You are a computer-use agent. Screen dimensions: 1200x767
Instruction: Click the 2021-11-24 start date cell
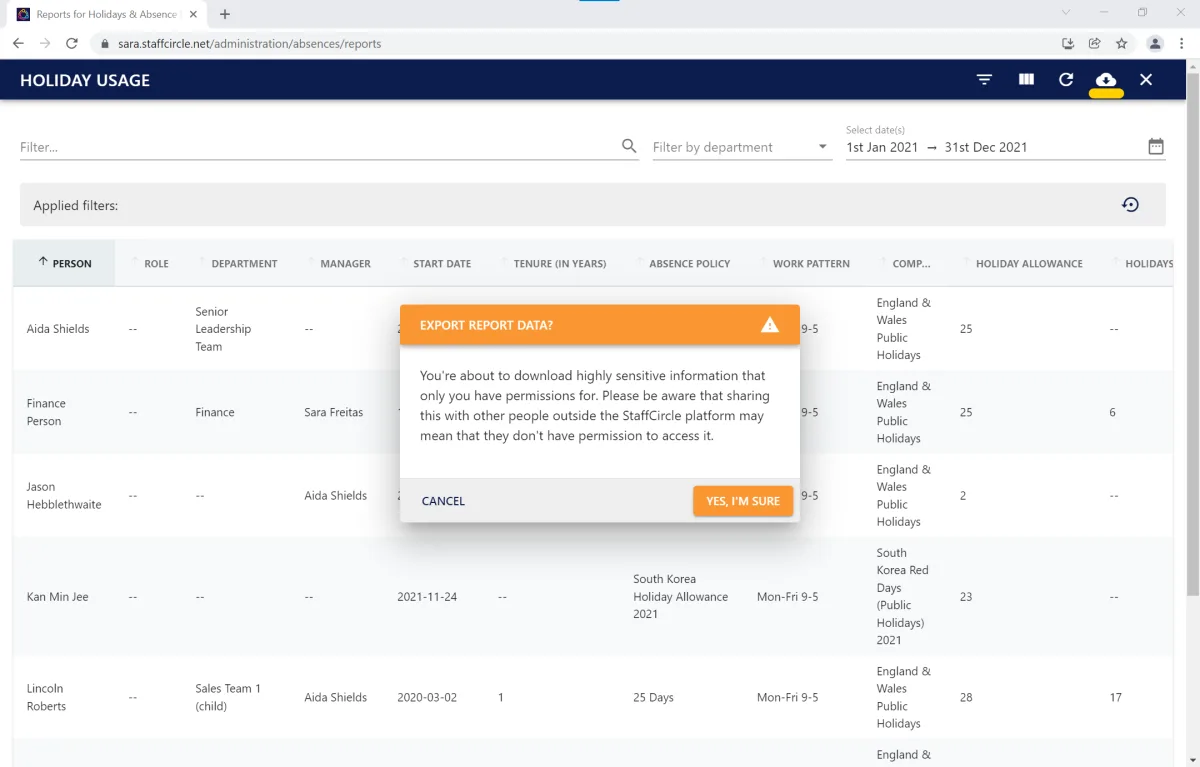[427, 597]
